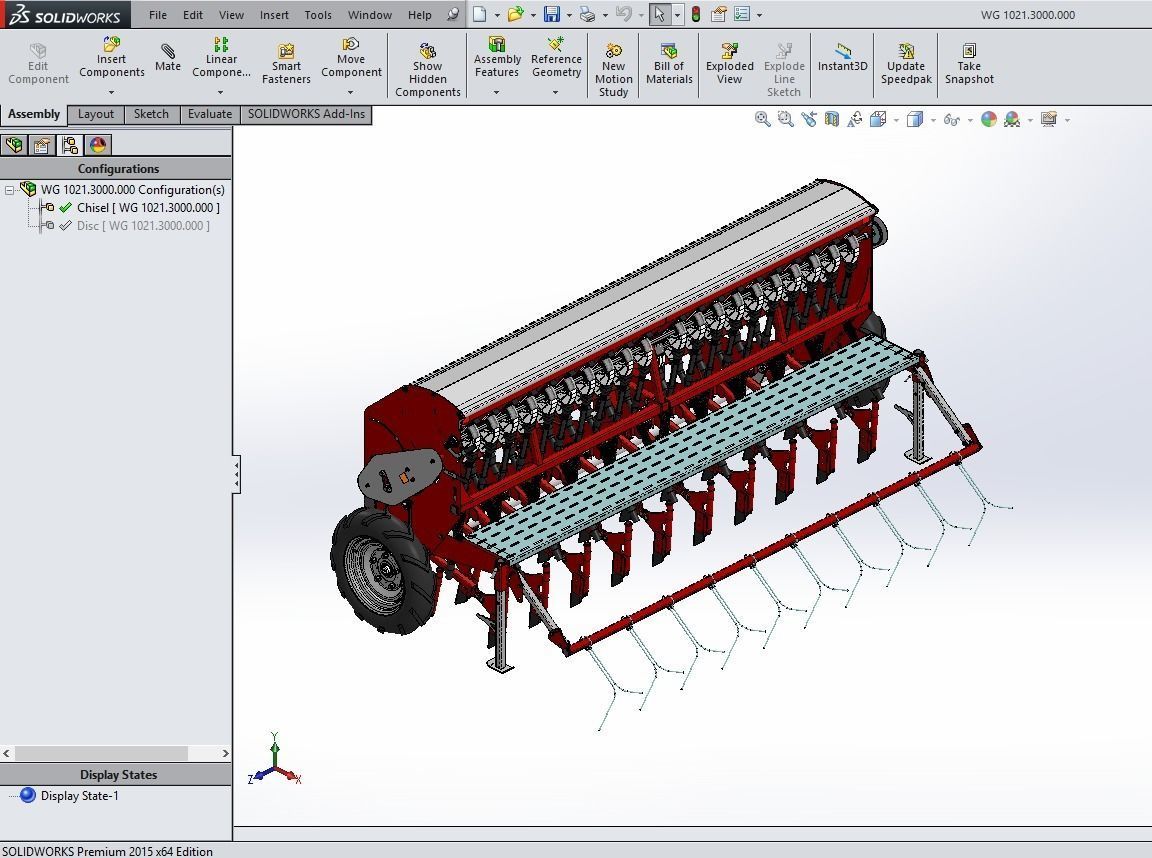This screenshot has width=1152, height=858.
Task: Open the Insert Components dropdown arrow
Action: [112, 93]
